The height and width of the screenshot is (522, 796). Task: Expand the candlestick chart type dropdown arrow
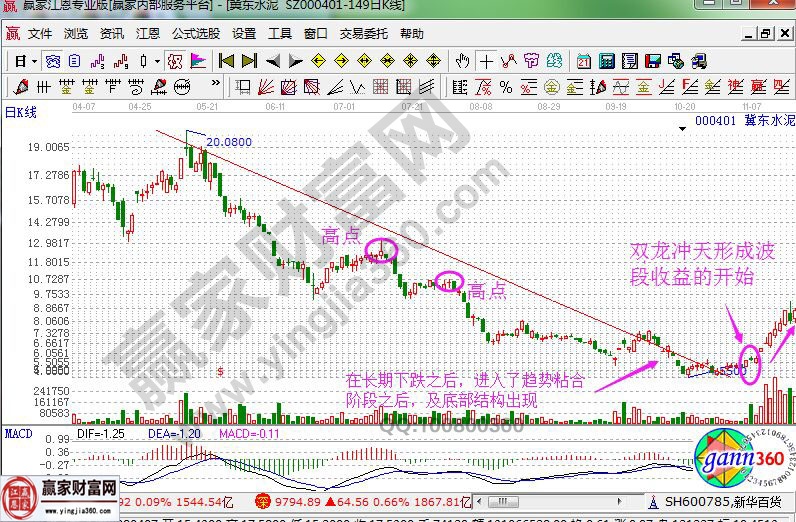[157, 62]
